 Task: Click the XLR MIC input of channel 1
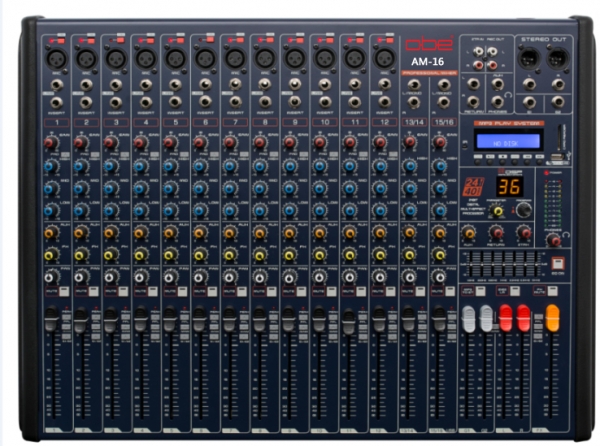57,59
